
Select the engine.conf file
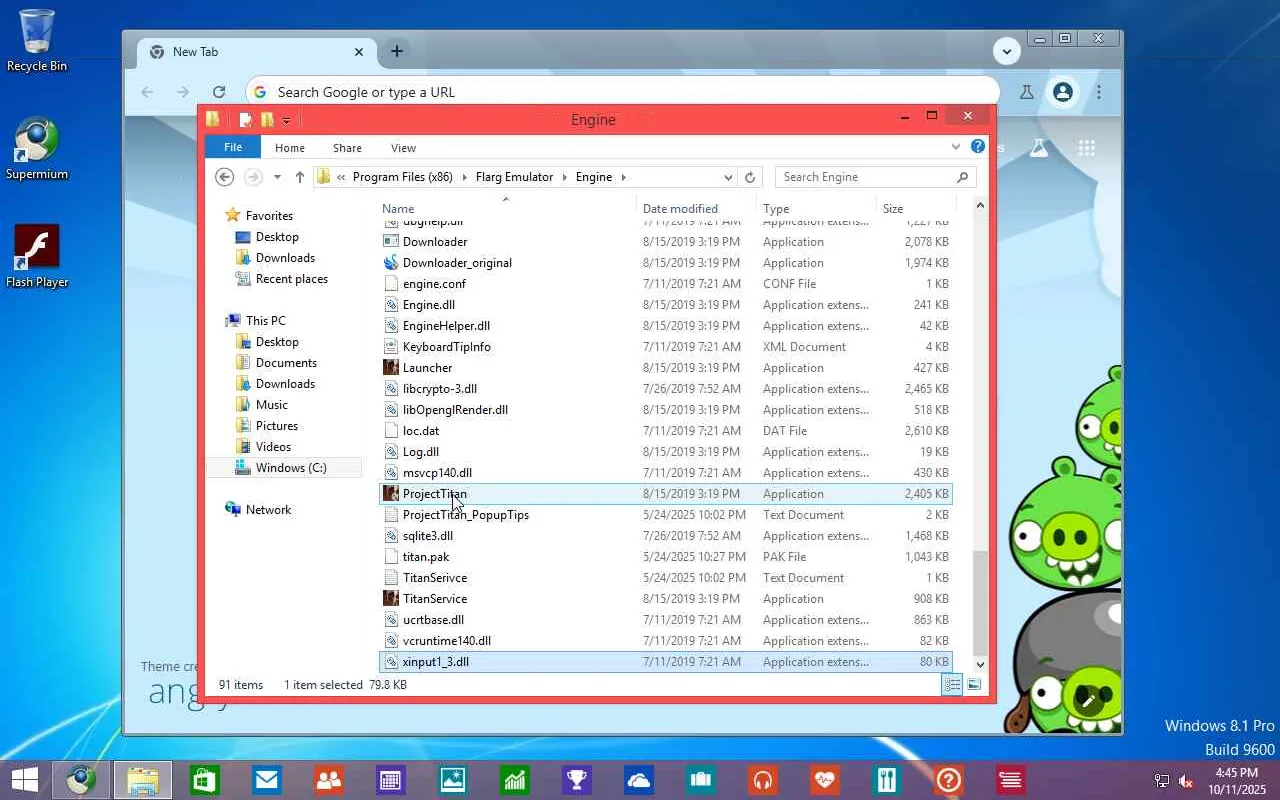click(666, 284)
